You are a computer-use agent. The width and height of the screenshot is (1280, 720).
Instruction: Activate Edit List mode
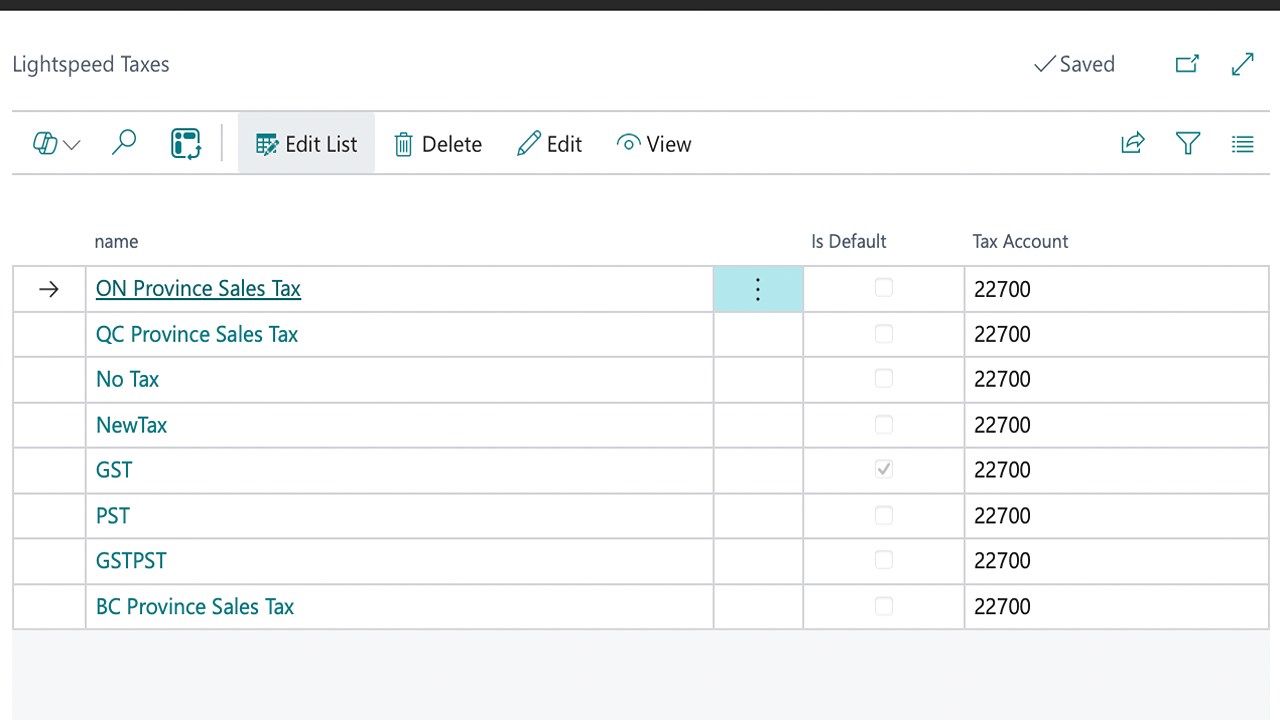(306, 144)
